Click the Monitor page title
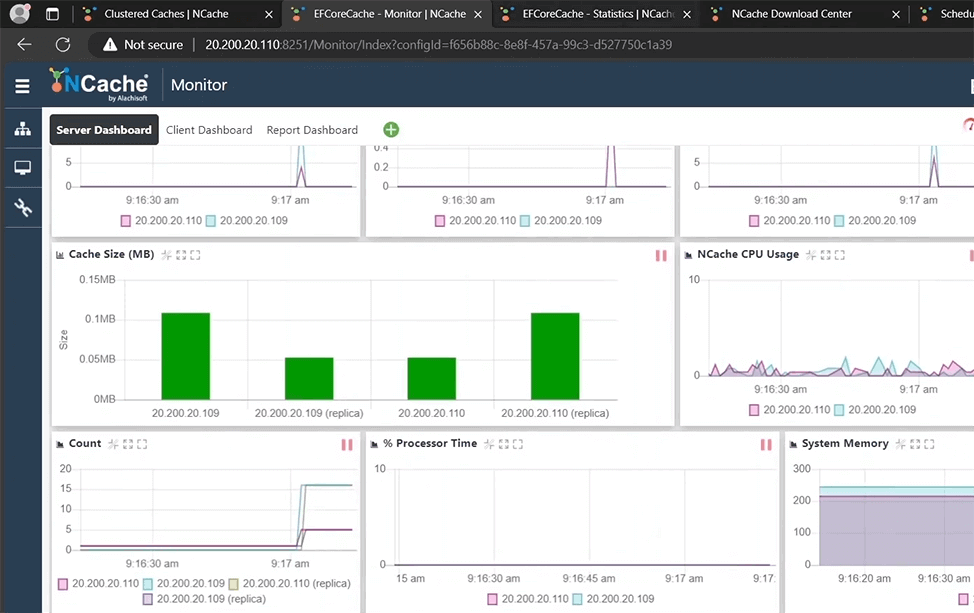974x613 pixels. tap(199, 85)
